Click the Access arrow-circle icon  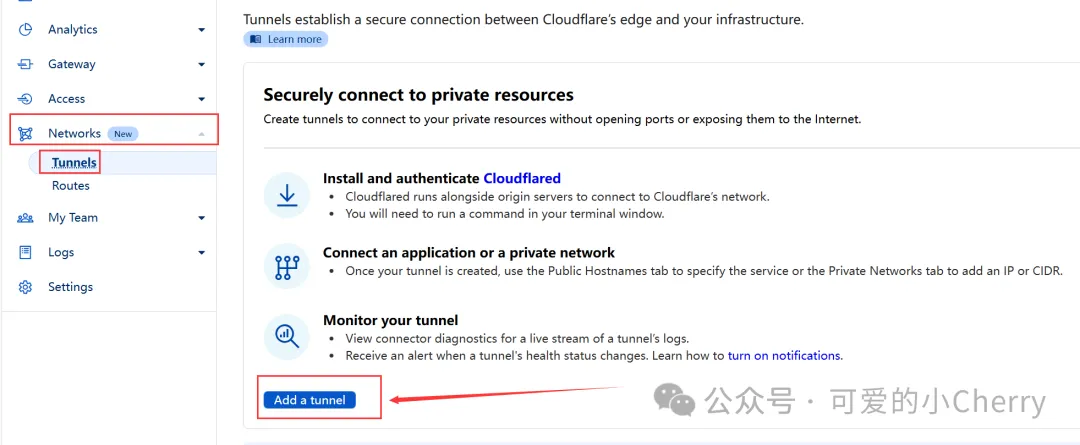[x=25, y=99]
